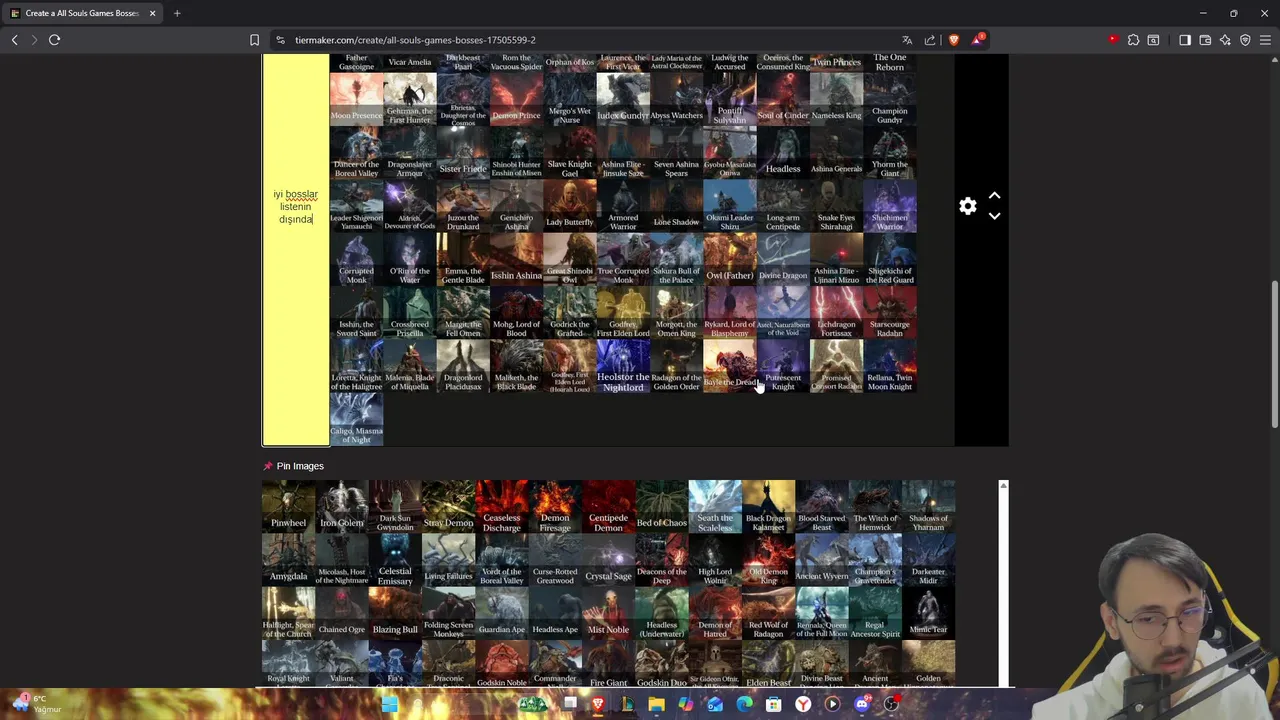The width and height of the screenshot is (1280, 720).
Task: Select the Mist Noble image
Action: coord(608,613)
